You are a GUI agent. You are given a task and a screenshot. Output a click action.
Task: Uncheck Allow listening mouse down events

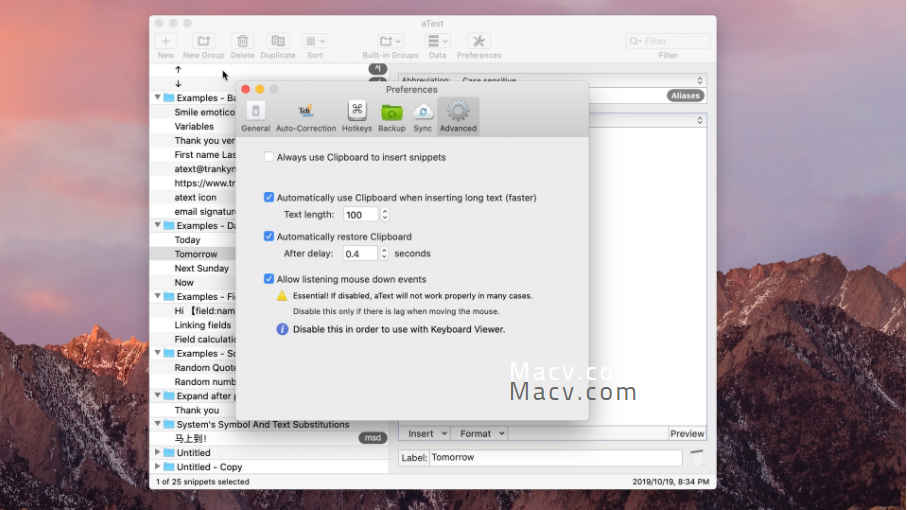pos(269,279)
